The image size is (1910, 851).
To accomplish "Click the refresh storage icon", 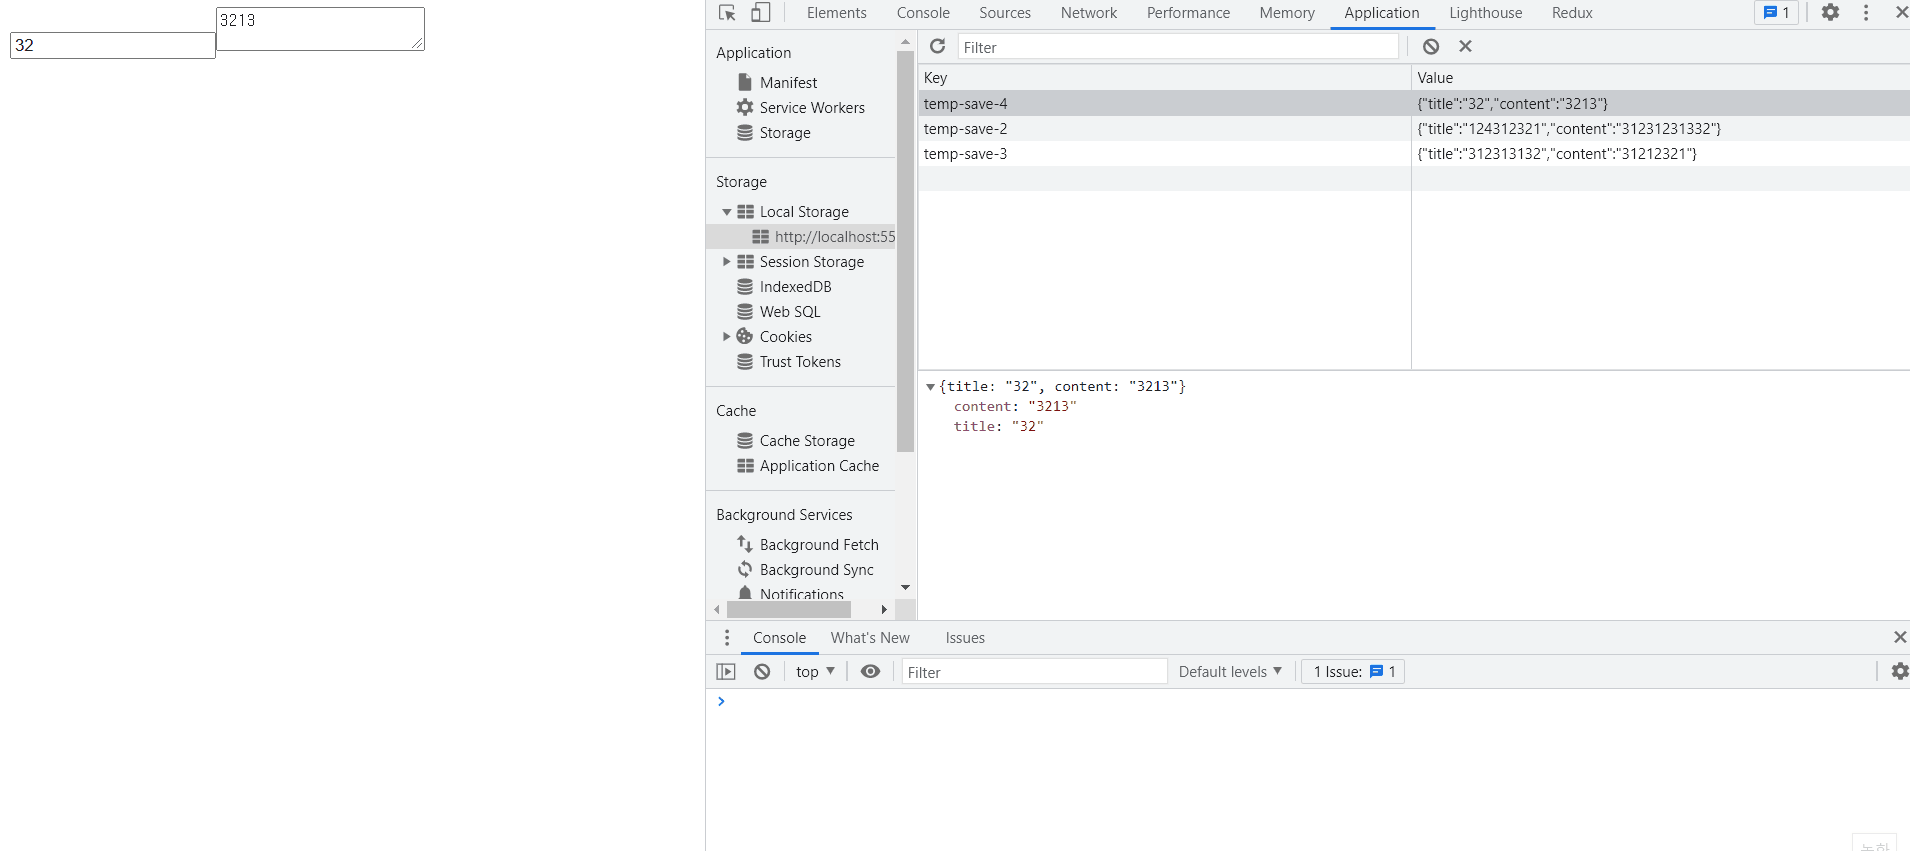I will (937, 46).
